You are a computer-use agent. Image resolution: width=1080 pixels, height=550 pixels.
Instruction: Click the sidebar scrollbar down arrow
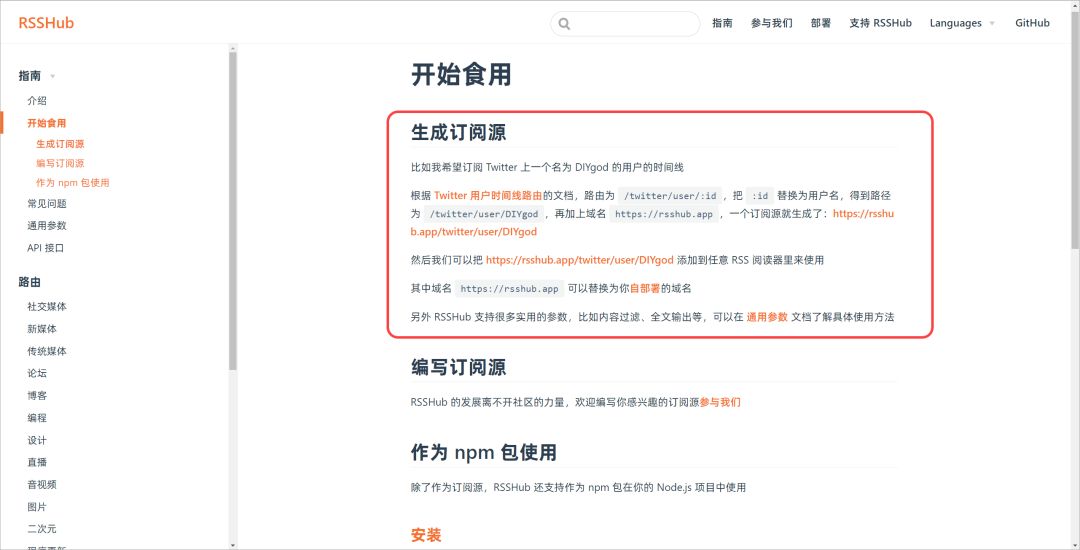(x=233, y=545)
